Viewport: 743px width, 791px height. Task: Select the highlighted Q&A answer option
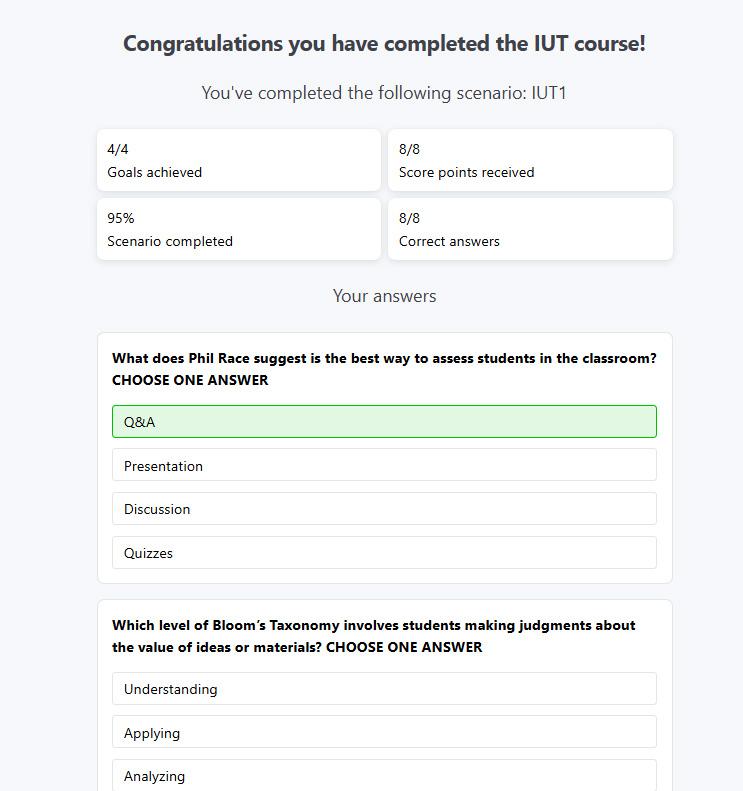[384, 422]
